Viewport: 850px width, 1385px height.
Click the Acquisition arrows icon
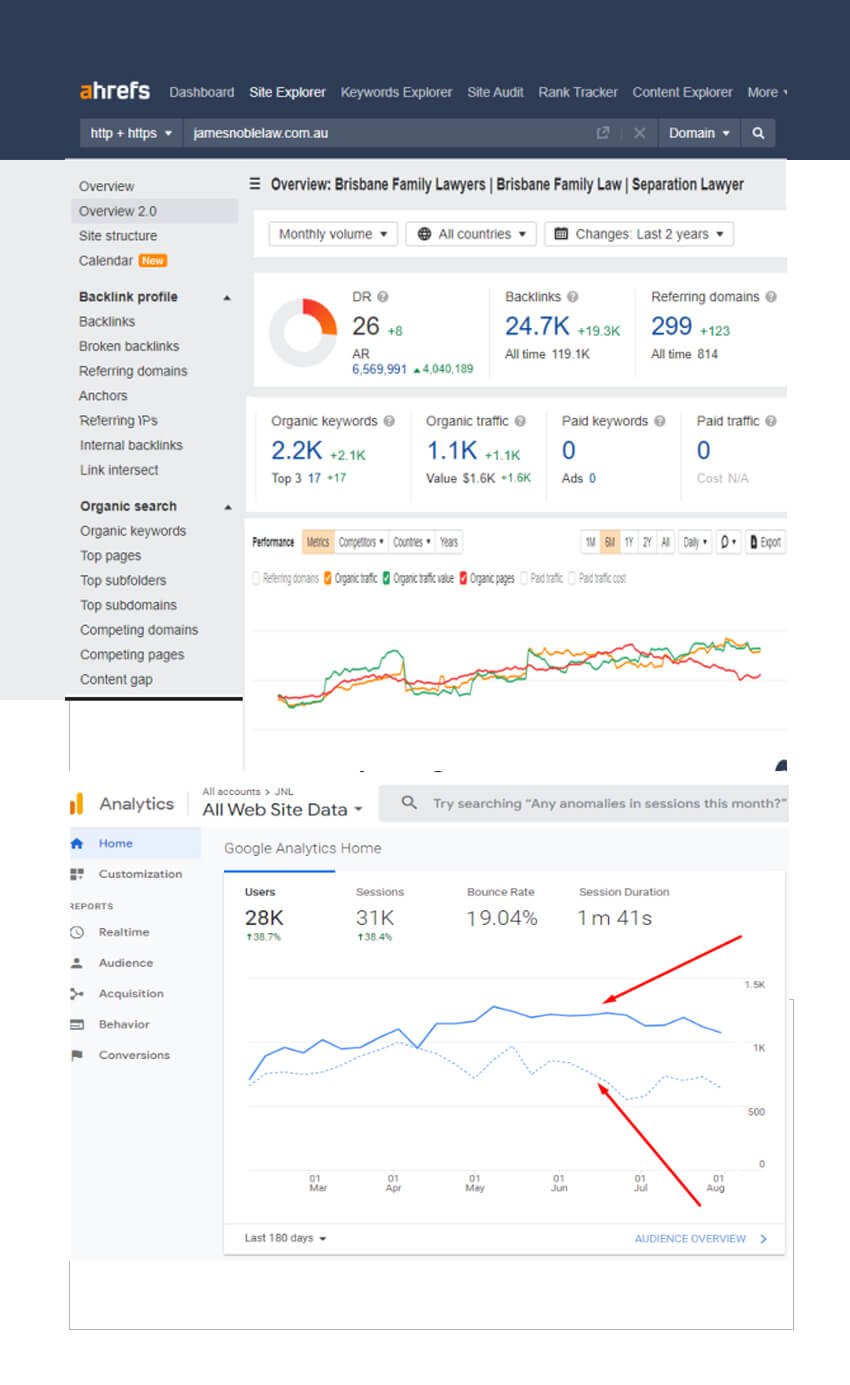pyautogui.click(x=77, y=994)
